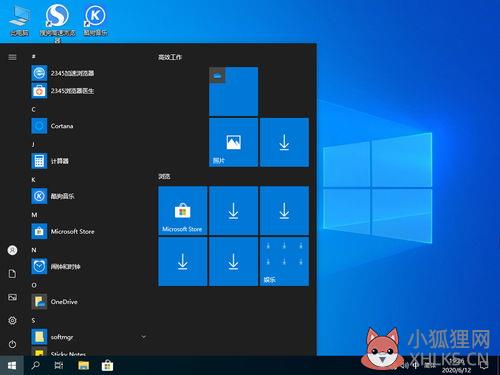This screenshot has height=375, width=500.
Task: Launch 酷狗音乐 from the app list
Action: (x=89, y=196)
